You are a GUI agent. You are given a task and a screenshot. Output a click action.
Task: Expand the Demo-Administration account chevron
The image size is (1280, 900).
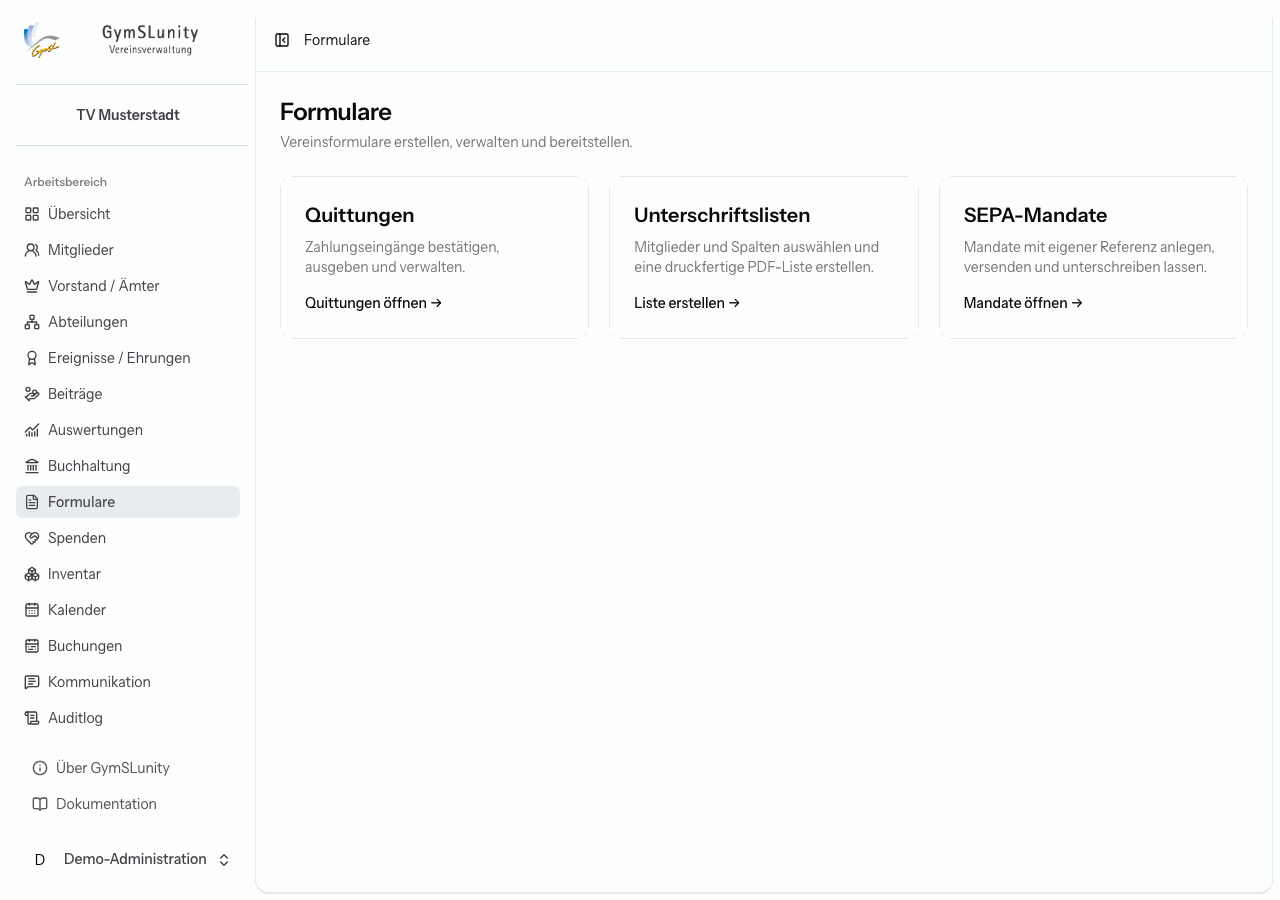point(224,860)
